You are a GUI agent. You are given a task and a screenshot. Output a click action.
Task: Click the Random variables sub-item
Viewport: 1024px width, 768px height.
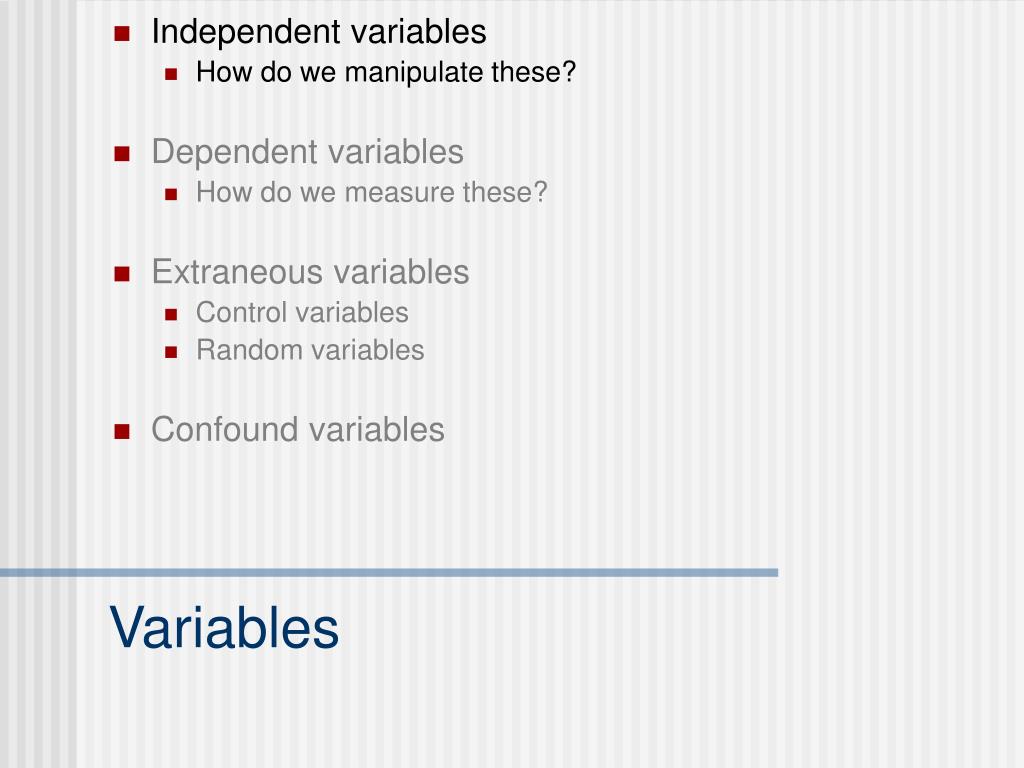310,350
